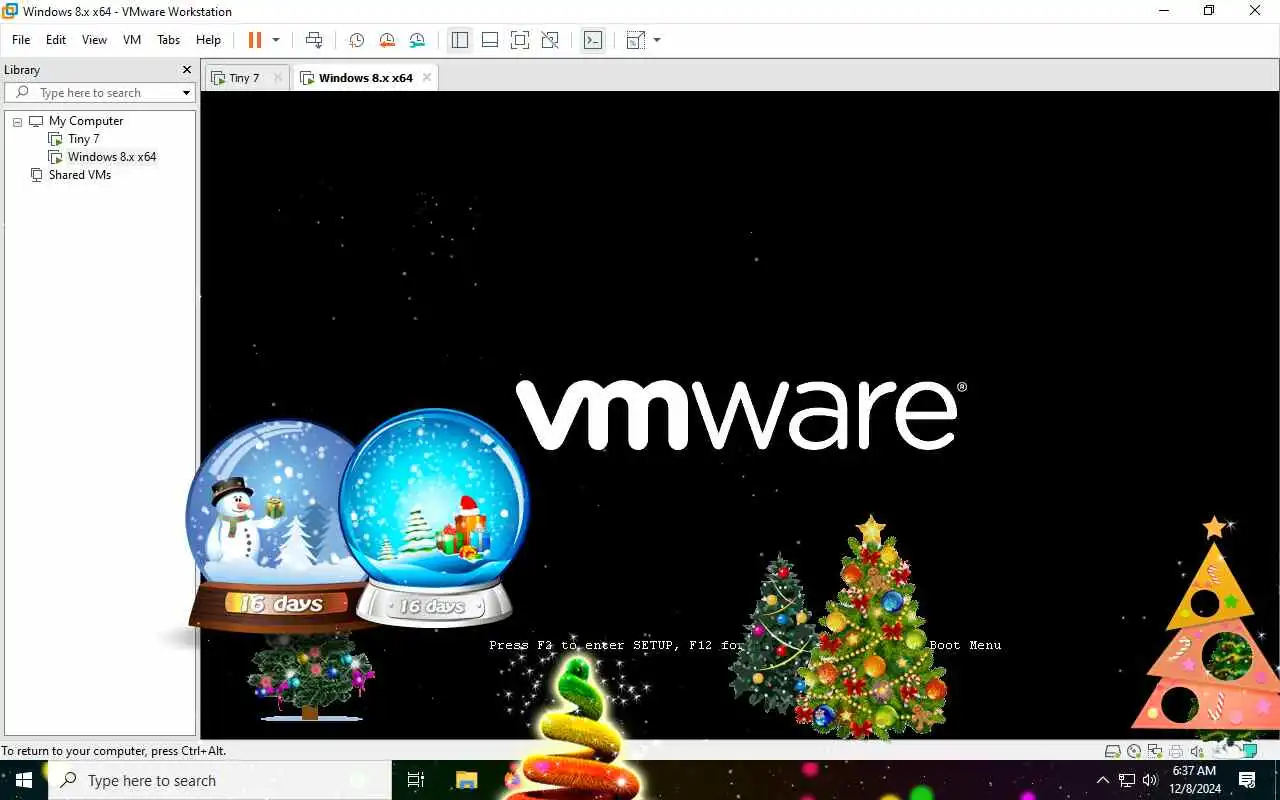Take a snapshot of this VM
Image resolution: width=1280 pixels, height=800 pixels.
pos(356,40)
